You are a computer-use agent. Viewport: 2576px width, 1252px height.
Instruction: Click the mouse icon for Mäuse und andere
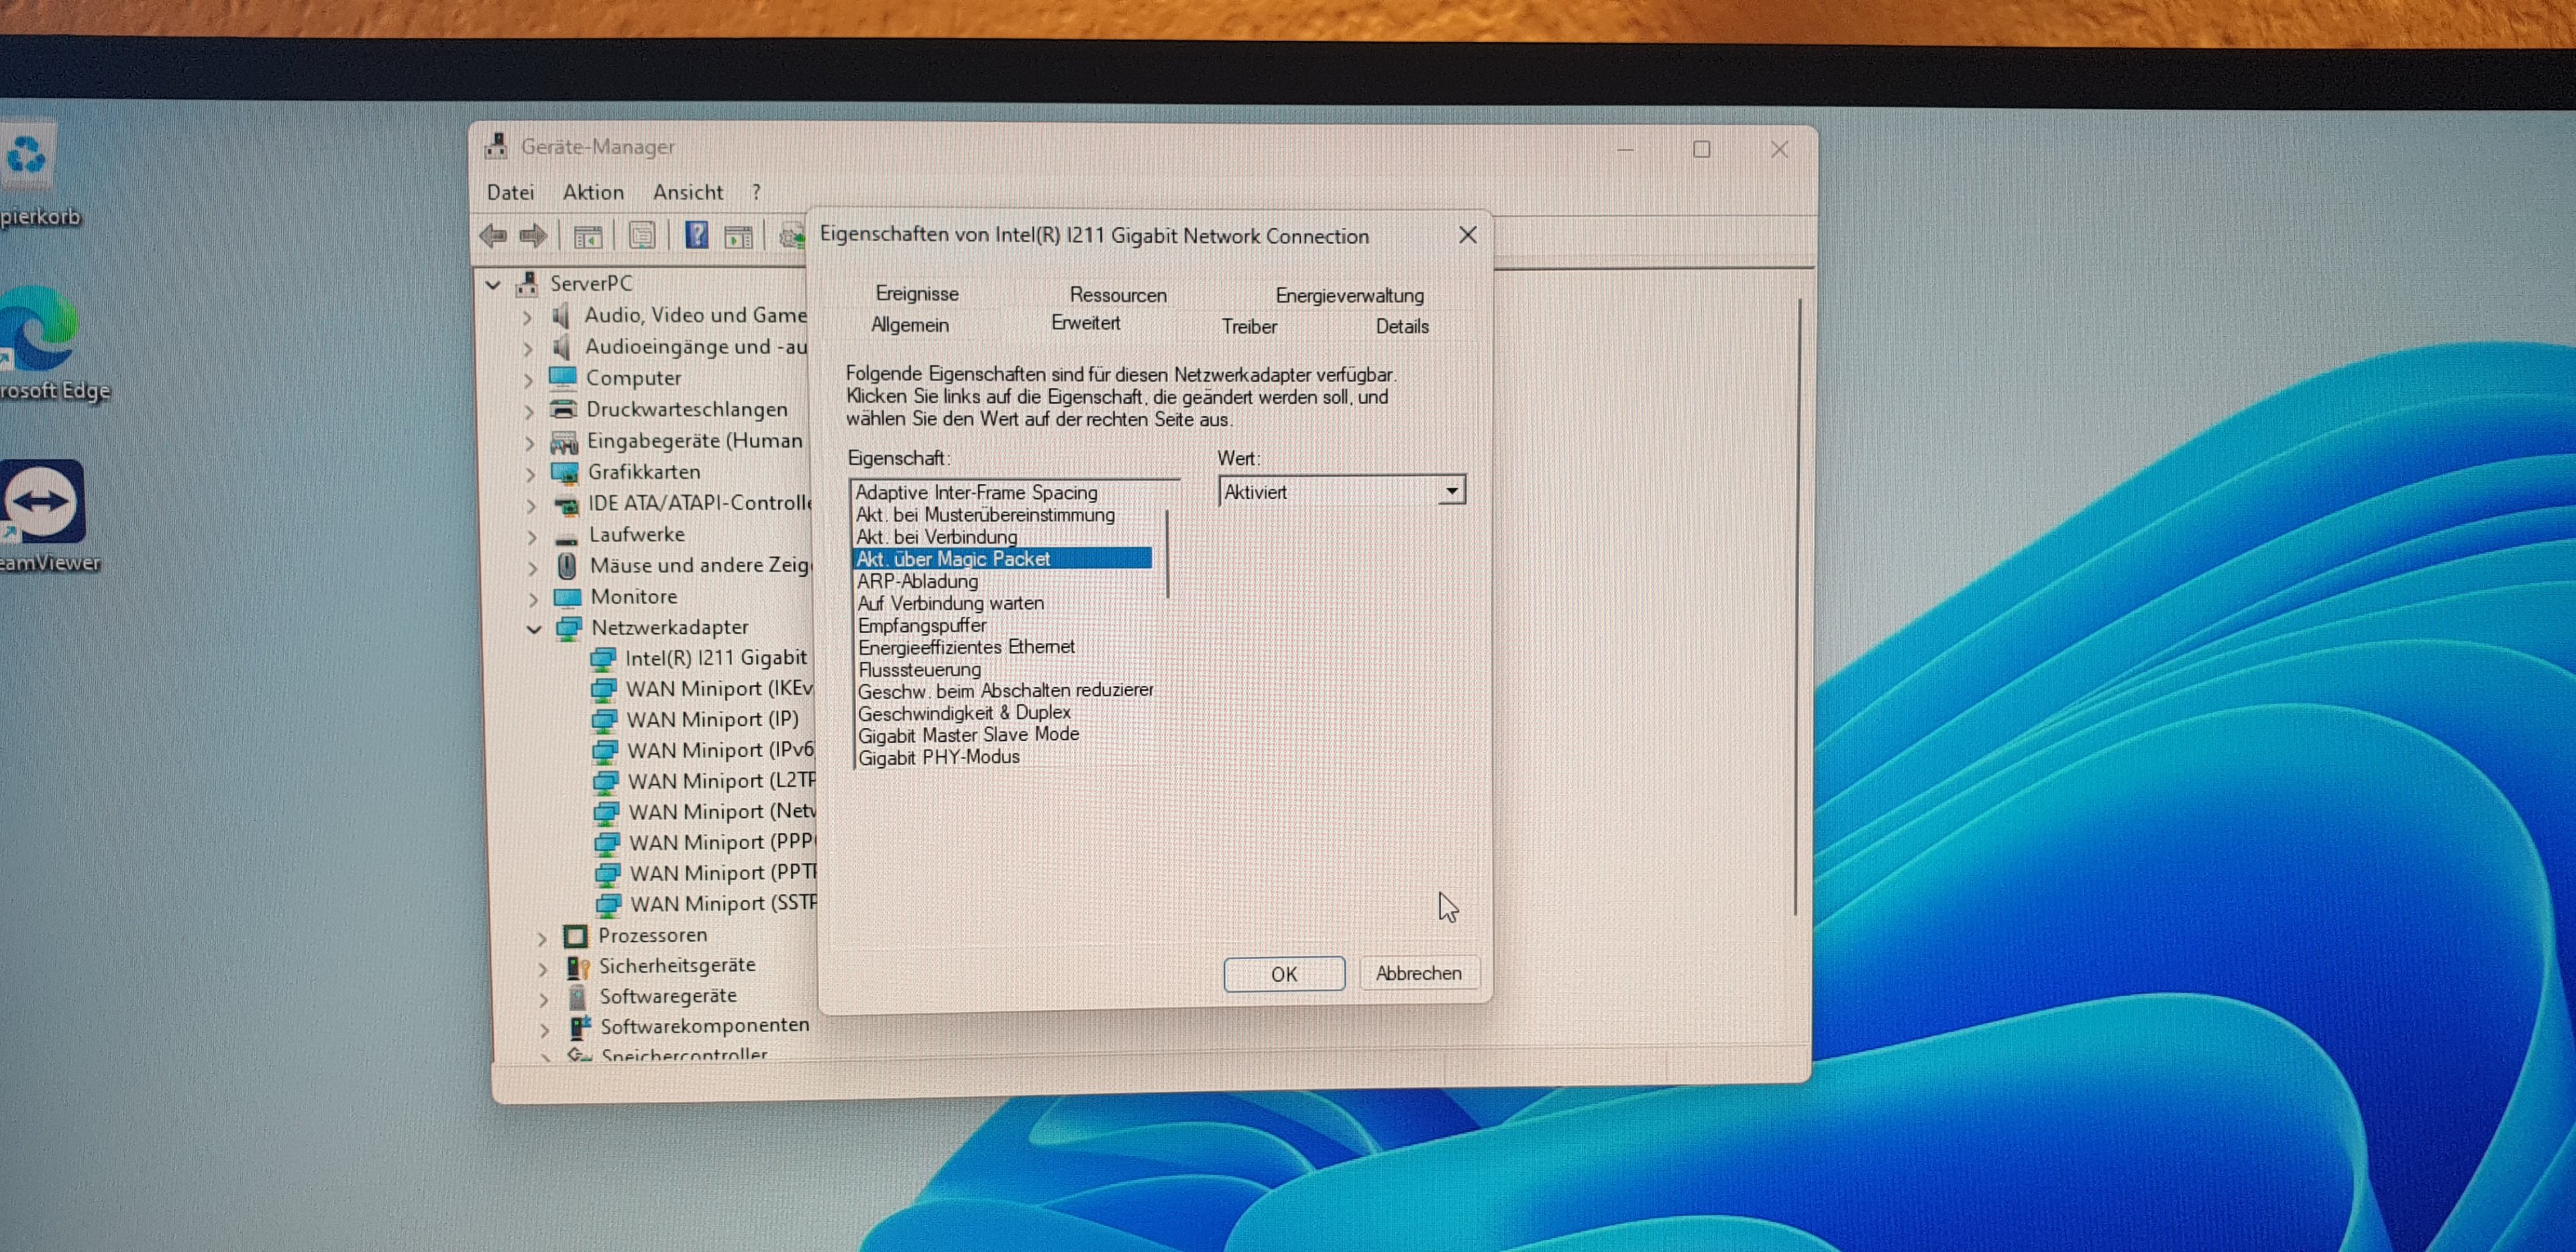[x=567, y=566]
